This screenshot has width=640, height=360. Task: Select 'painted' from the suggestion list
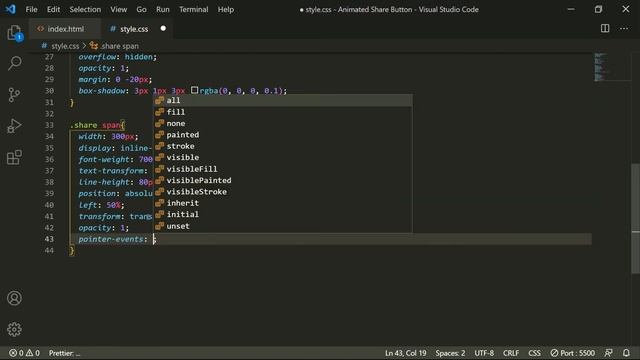click(282, 135)
